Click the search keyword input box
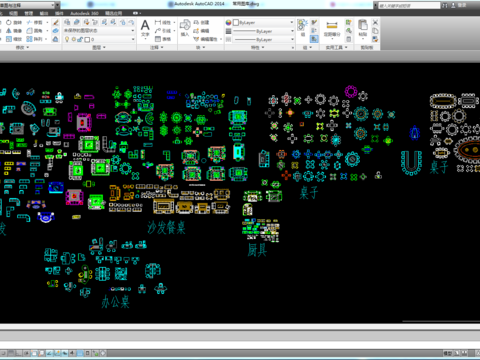Screen dimensions: 480x360 pos(409,5)
